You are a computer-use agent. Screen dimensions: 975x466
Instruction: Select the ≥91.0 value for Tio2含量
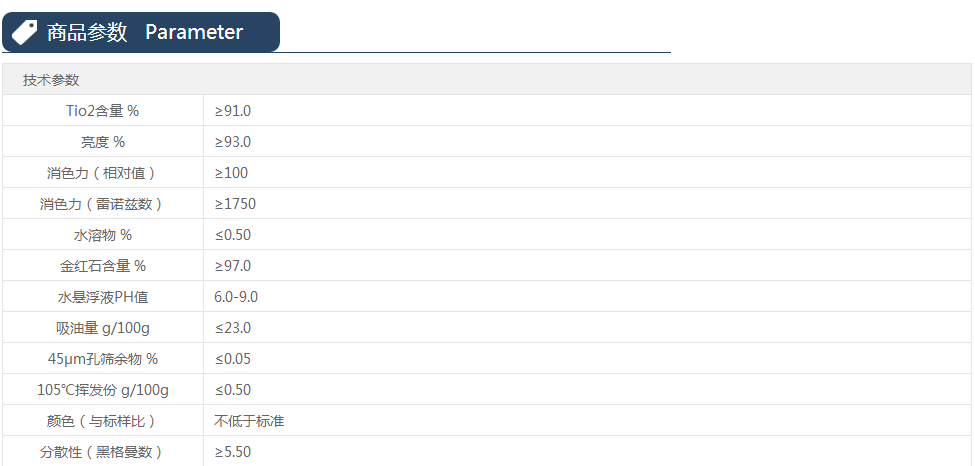(x=233, y=111)
